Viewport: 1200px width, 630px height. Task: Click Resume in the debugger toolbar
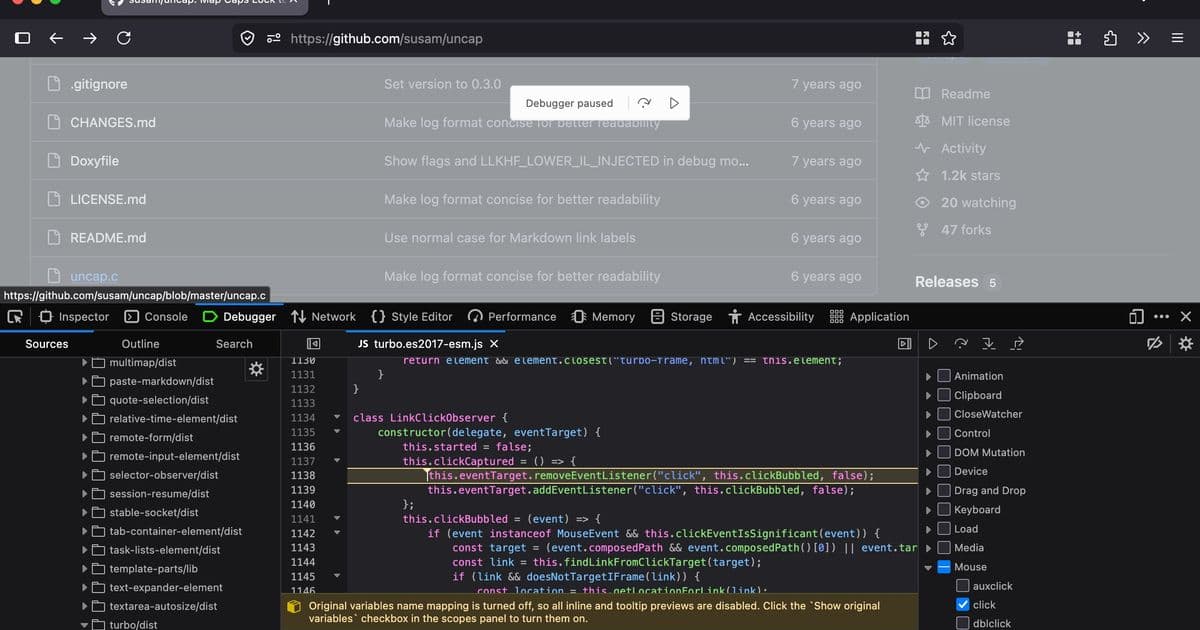pos(933,344)
